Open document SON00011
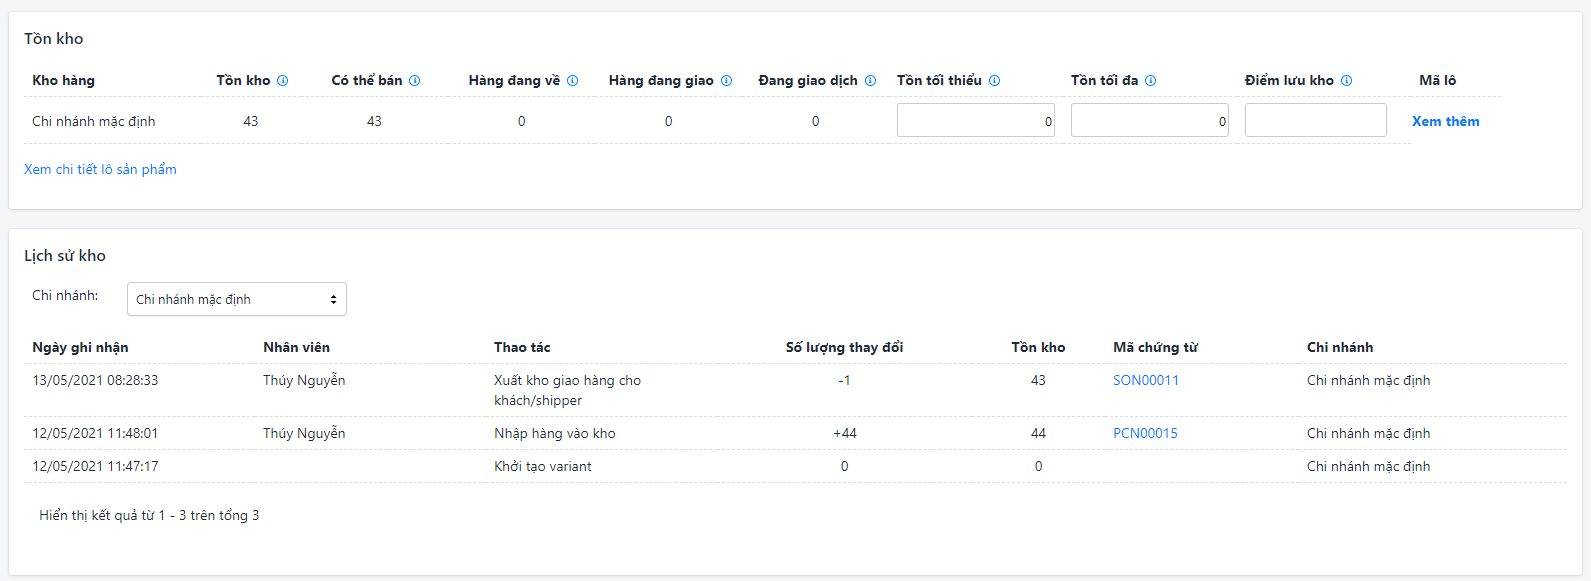This screenshot has width=1591, height=581. coord(1146,380)
